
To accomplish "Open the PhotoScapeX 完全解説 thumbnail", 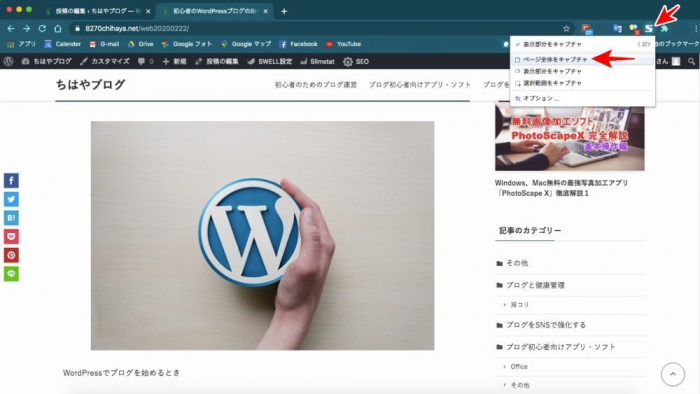I will 570,136.
